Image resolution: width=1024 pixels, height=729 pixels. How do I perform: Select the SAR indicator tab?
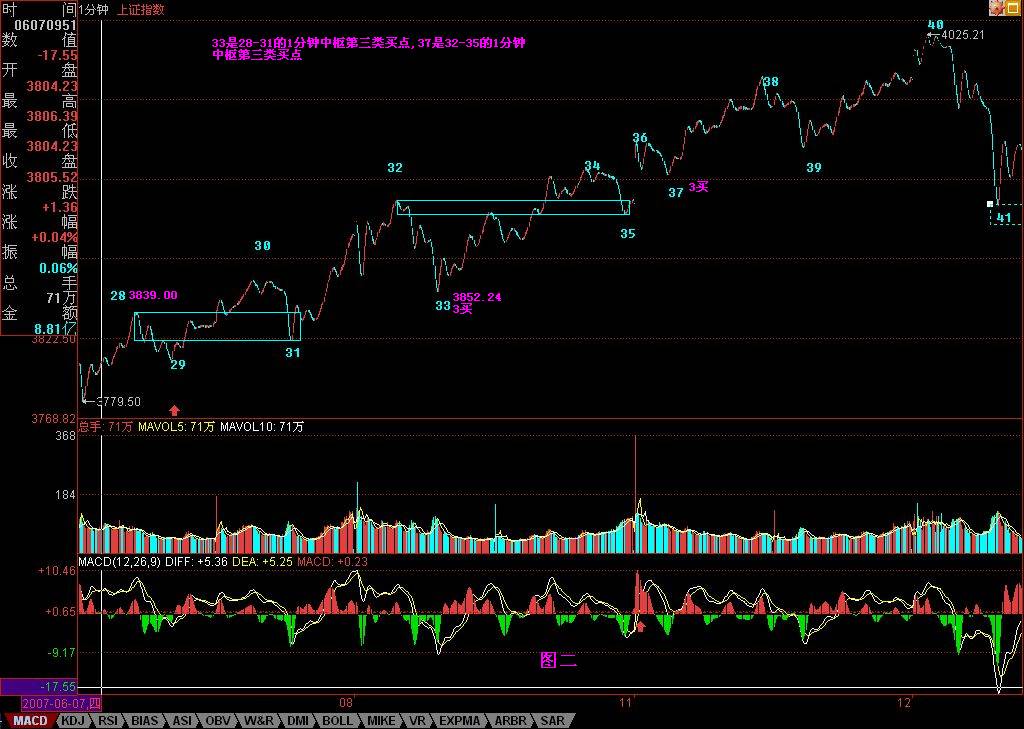[552, 720]
